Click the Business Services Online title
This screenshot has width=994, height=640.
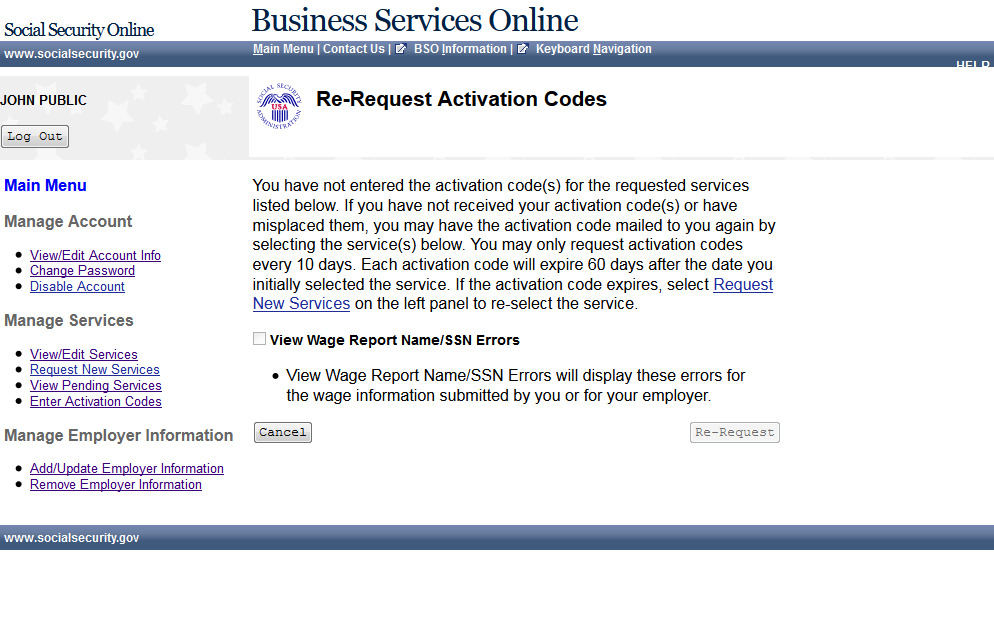click(415, 20)
